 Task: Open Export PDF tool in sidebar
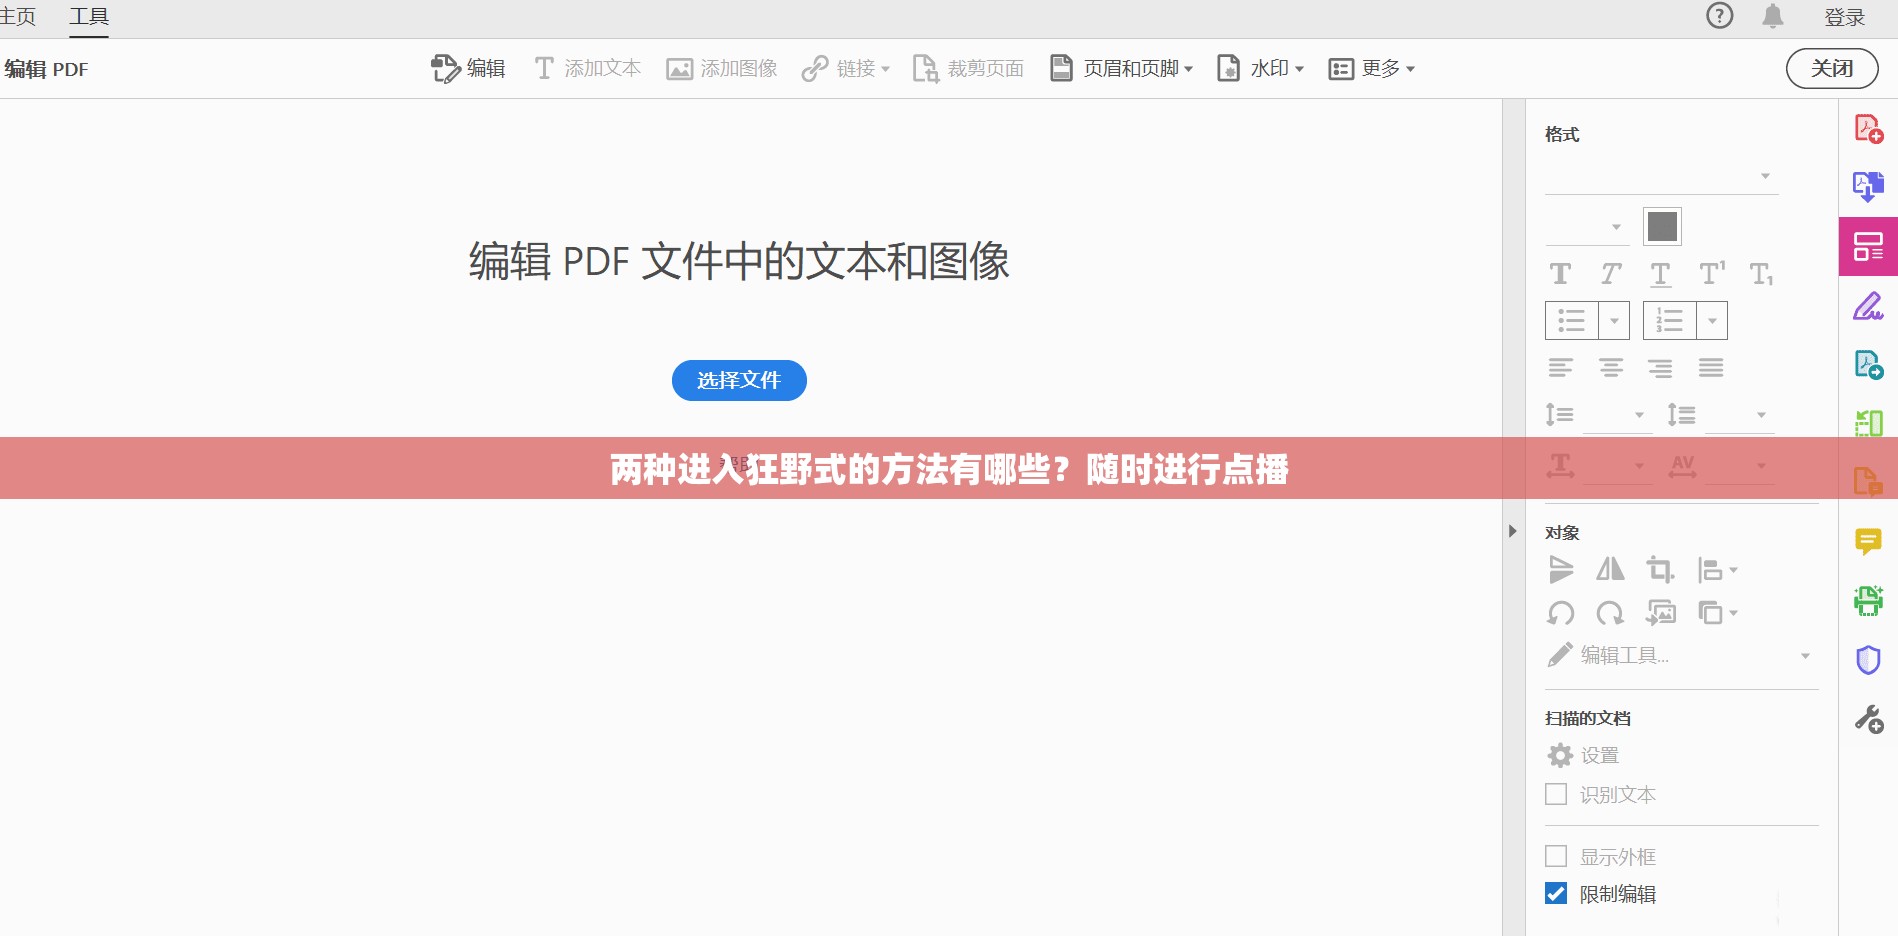(x=1868, y=186)
